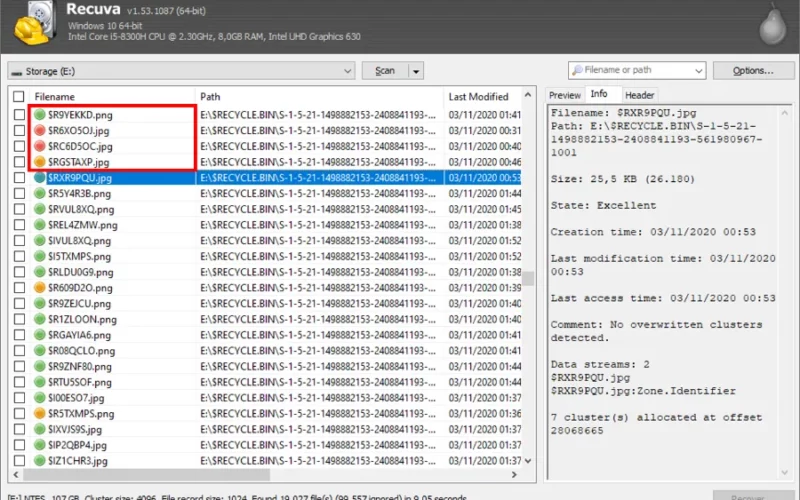
Task: Click the Scan button
Action: click(385, 71)
